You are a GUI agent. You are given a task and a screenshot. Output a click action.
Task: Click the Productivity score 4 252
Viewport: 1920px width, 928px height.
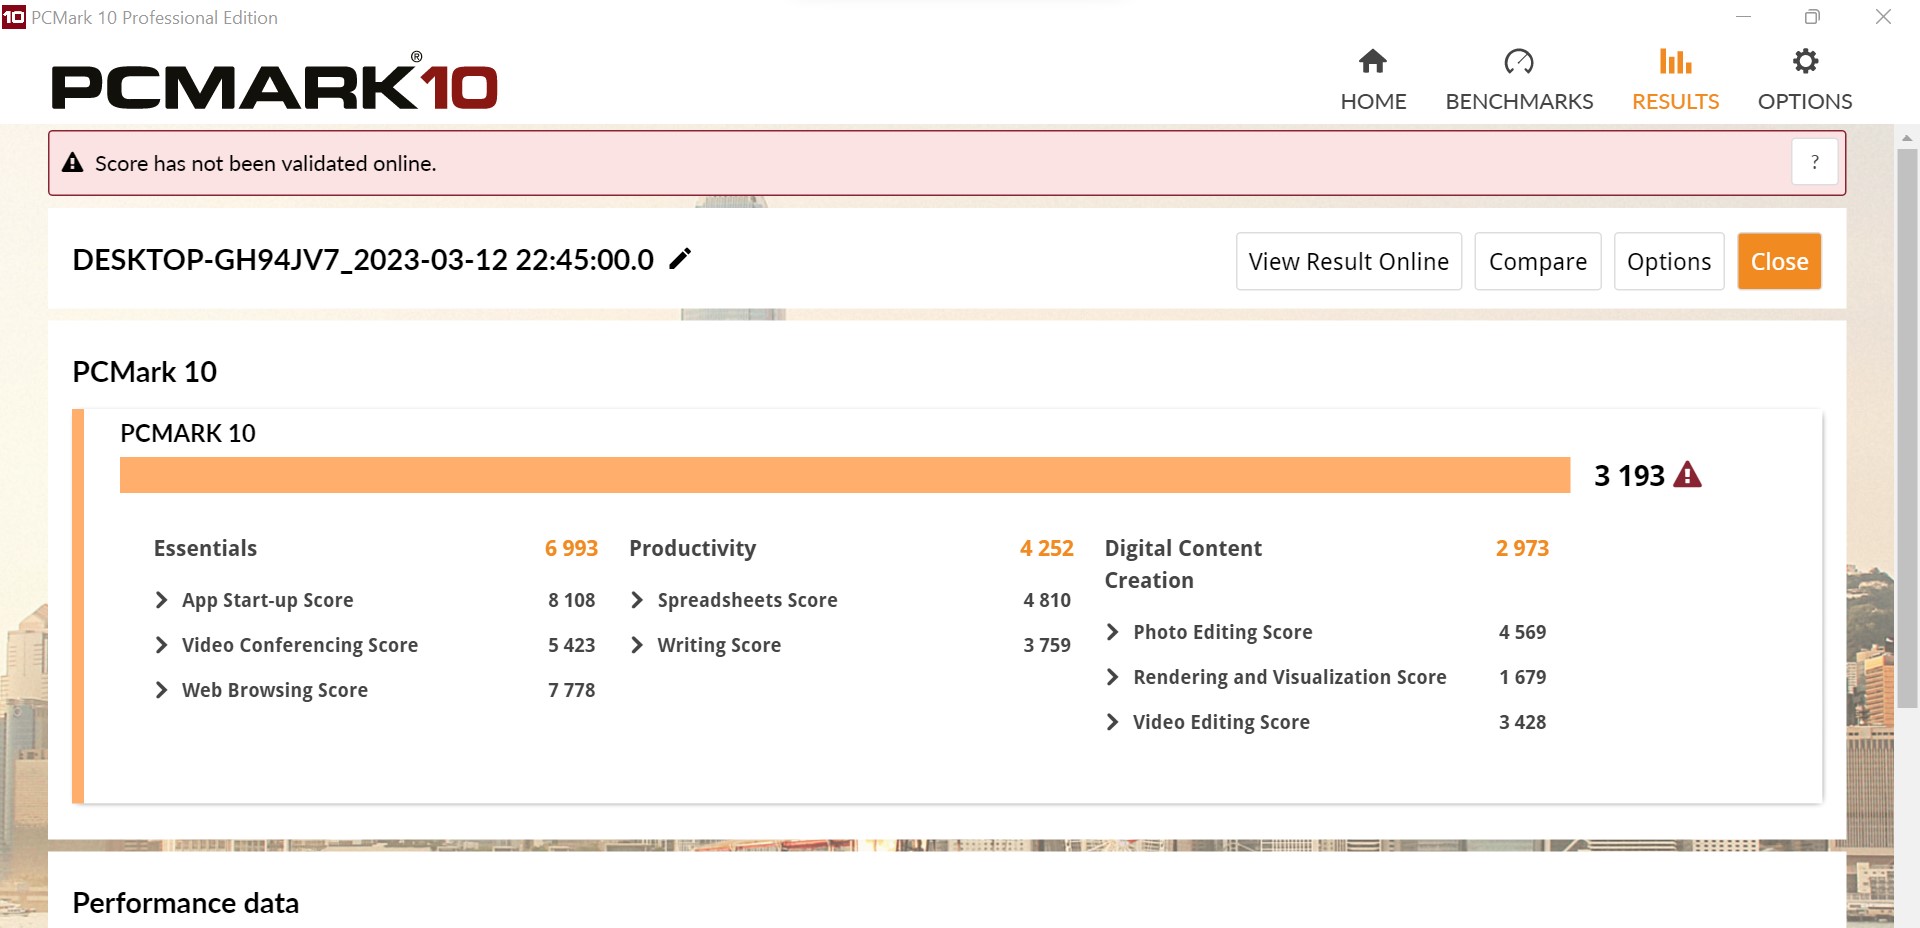[x=1046, y=548]
